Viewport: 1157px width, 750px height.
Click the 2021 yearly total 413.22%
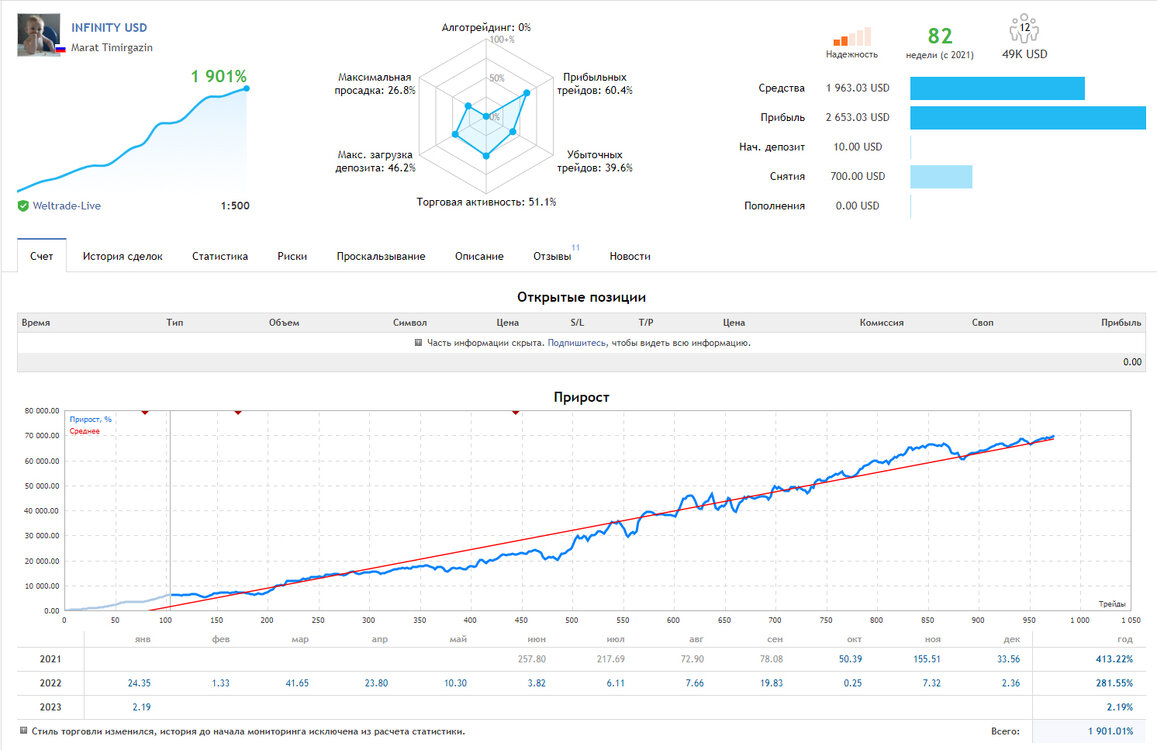[x=1113, y=659]
